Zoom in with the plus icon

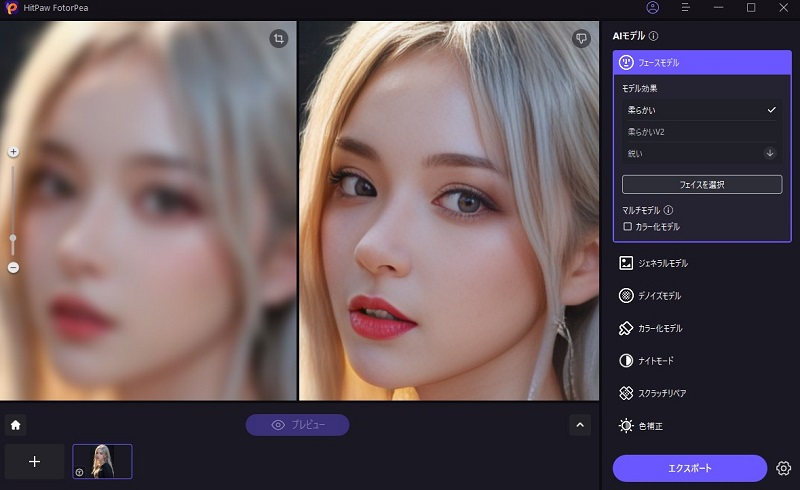point(13,152)
